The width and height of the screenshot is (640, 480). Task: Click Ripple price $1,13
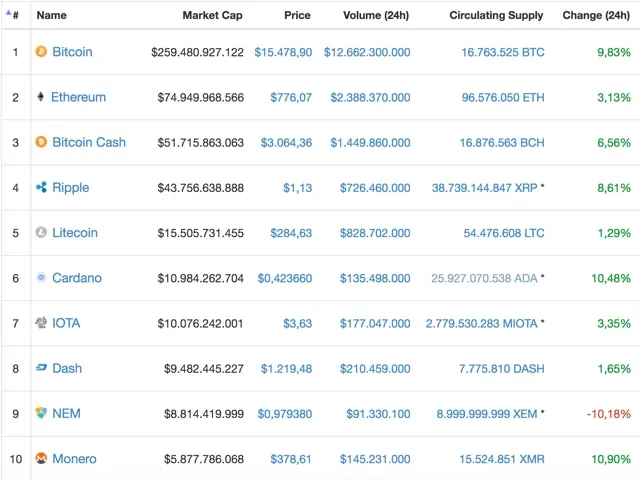[298, 188]
